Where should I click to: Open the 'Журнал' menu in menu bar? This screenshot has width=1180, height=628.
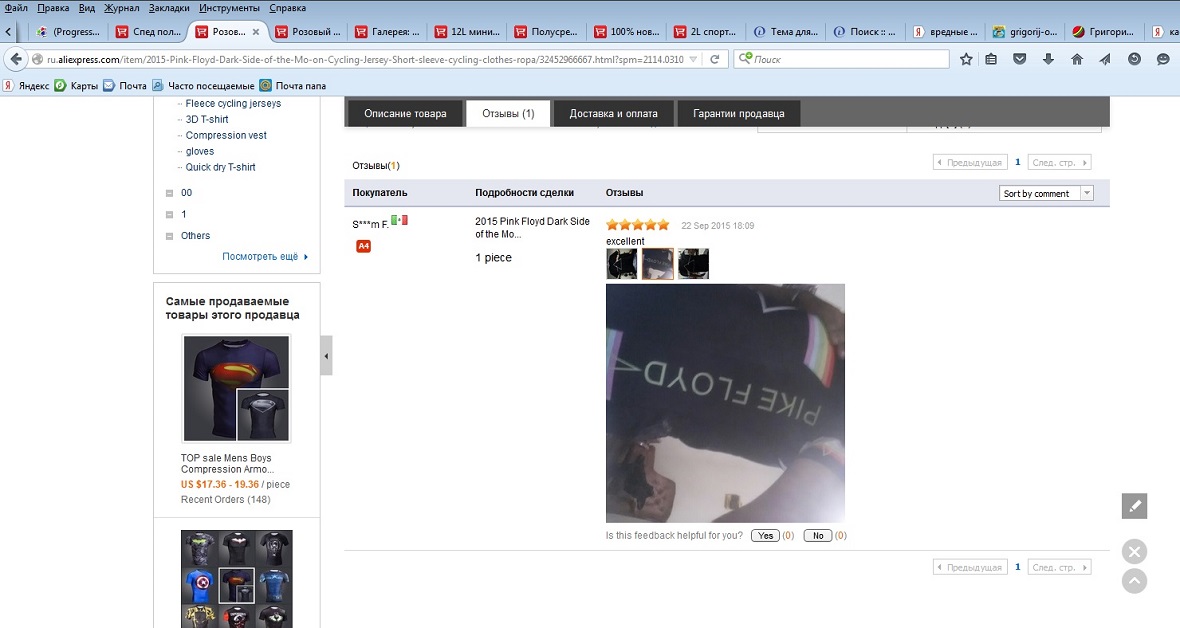point(122,7)
